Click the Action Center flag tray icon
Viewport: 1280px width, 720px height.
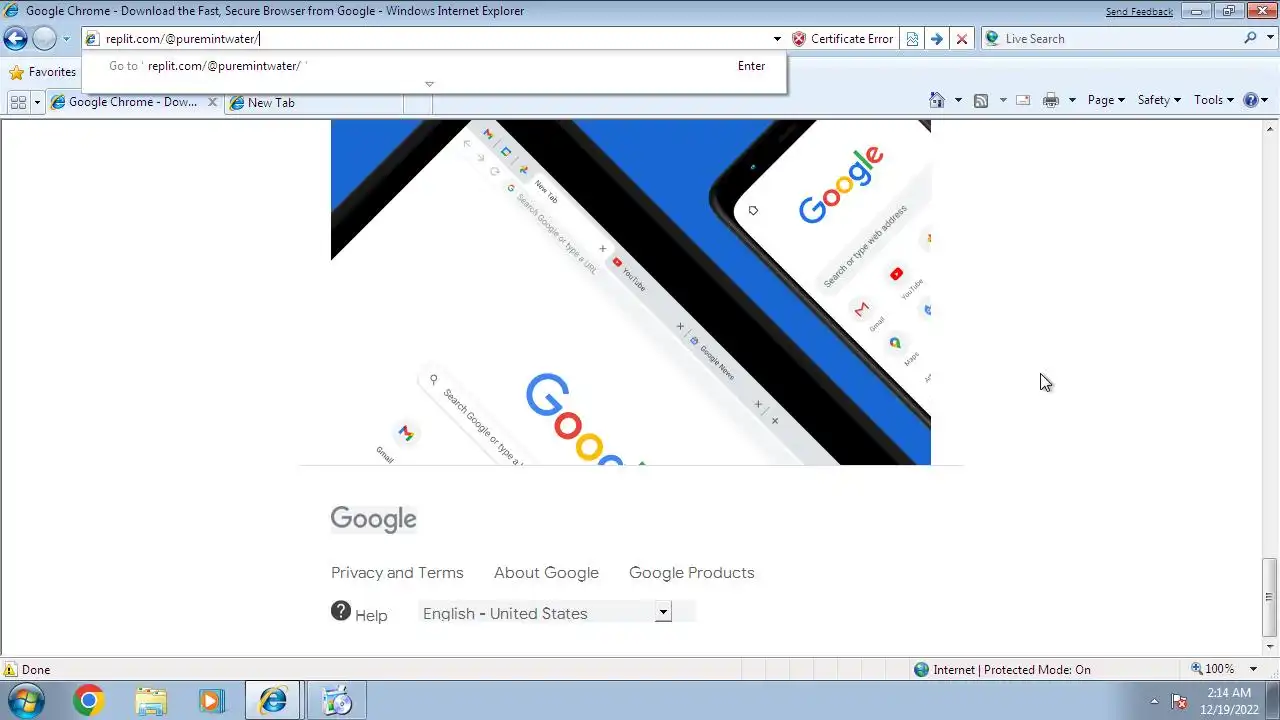tap(1179, 701)
